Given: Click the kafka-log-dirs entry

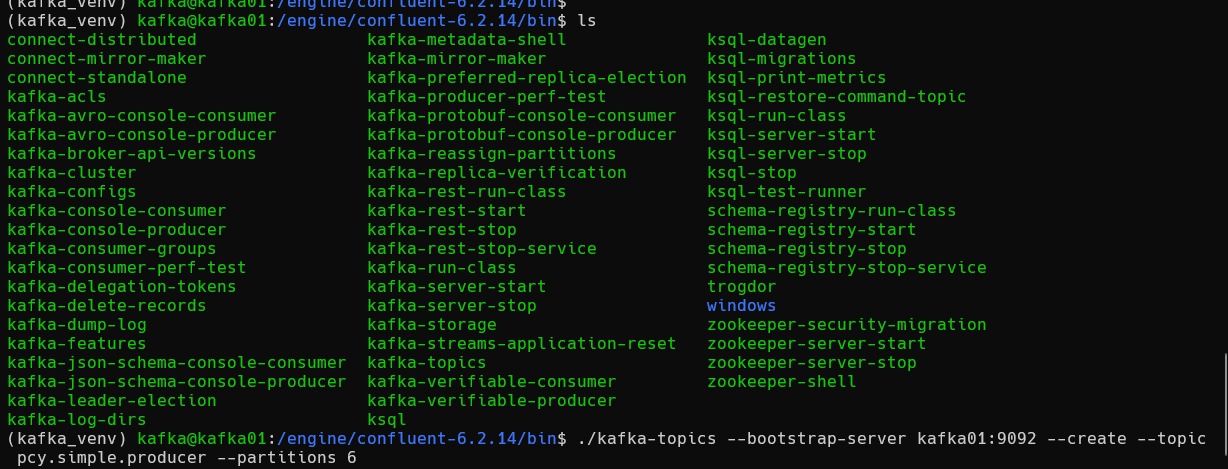Looking at the screenshot, I should [x=76, y=420].
